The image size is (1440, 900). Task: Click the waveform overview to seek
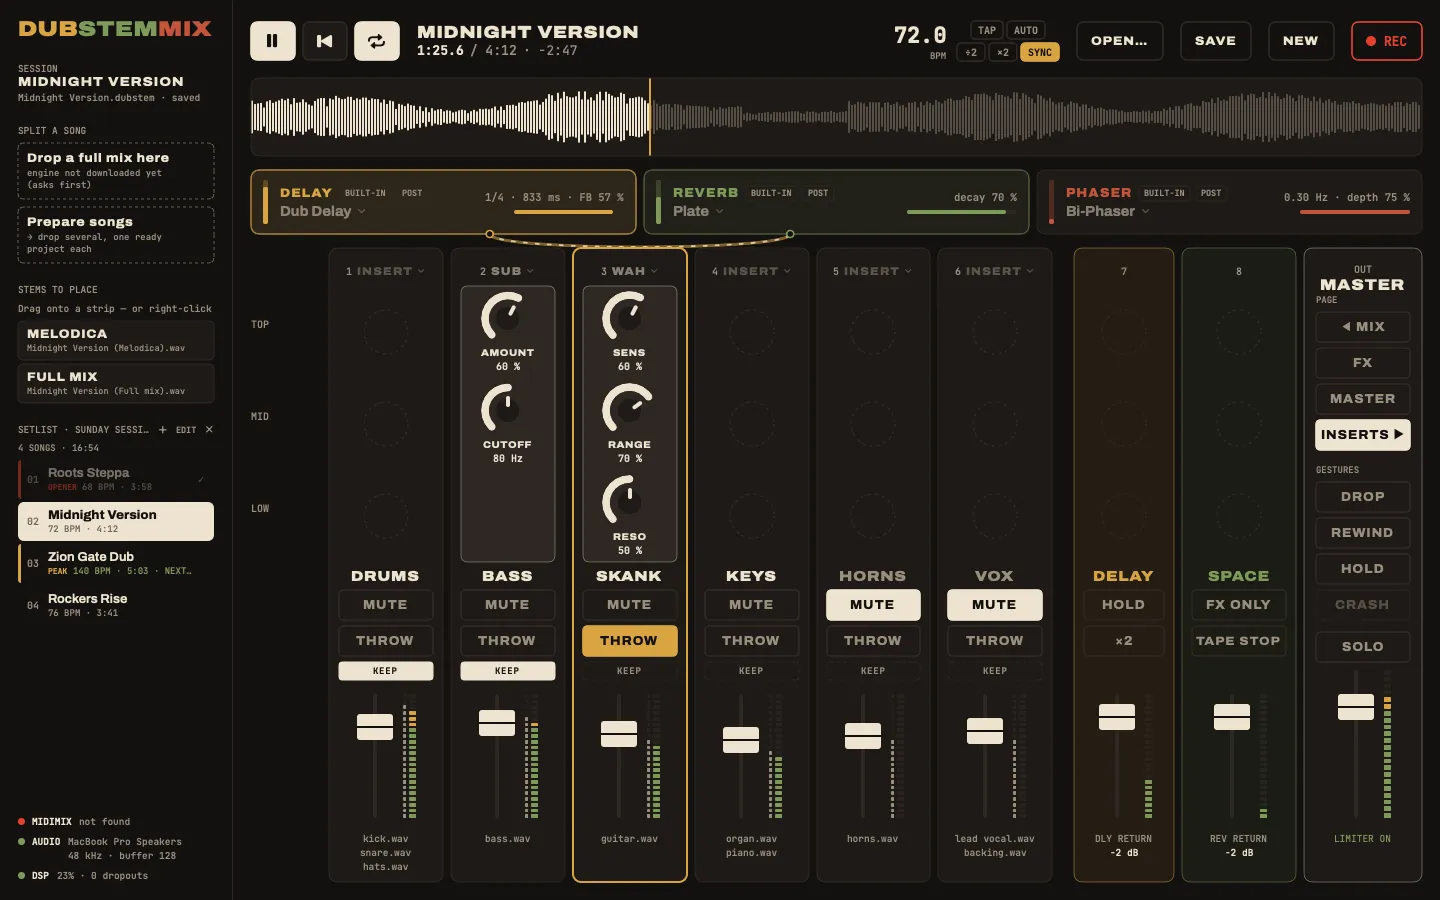tap(836, 117)
